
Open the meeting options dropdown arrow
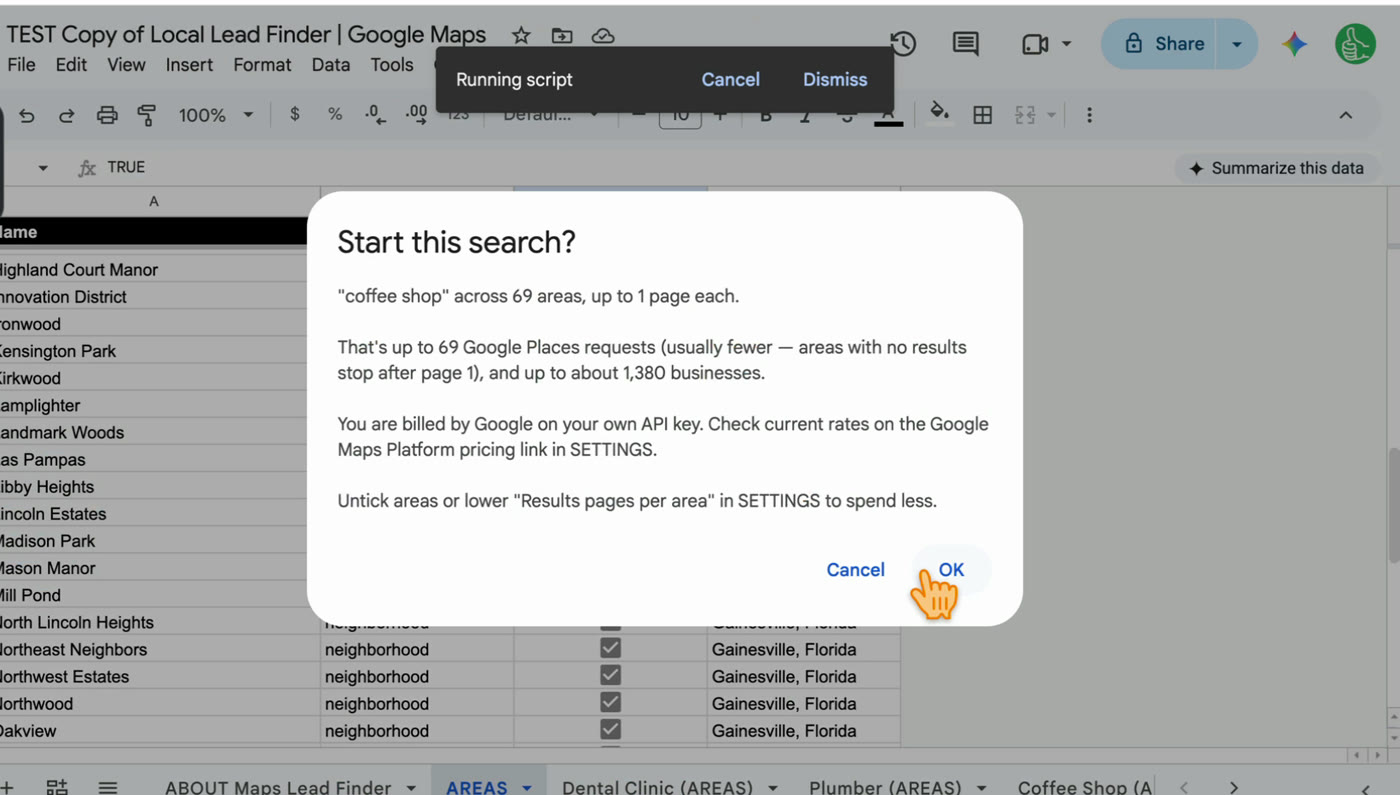[x=1066, y=44]
